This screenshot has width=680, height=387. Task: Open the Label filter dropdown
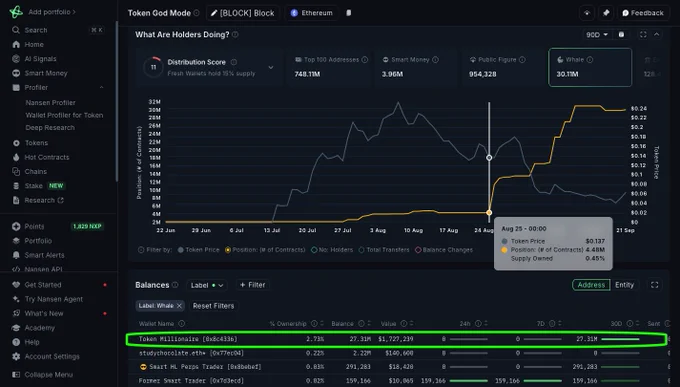click(207, 285)
